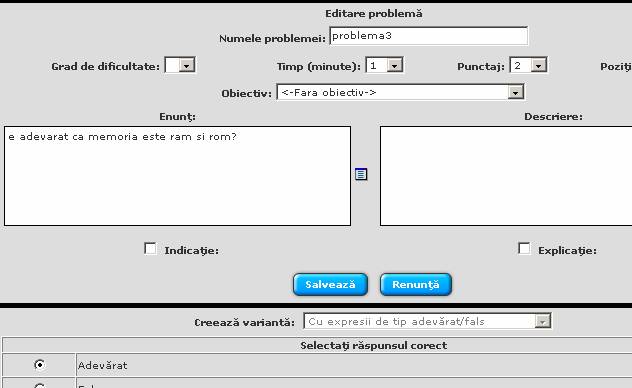
Task: Click the Selectați răspunsul corect header
Action: tap(373, 346)
